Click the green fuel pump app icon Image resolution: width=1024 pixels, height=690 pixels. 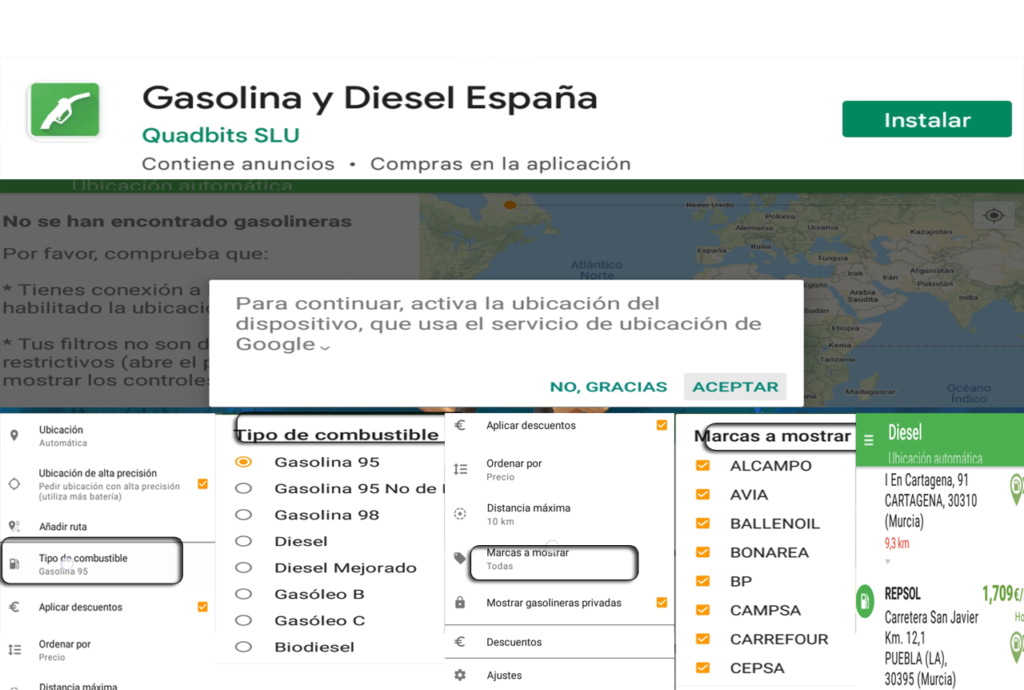[x=64, y=112]
